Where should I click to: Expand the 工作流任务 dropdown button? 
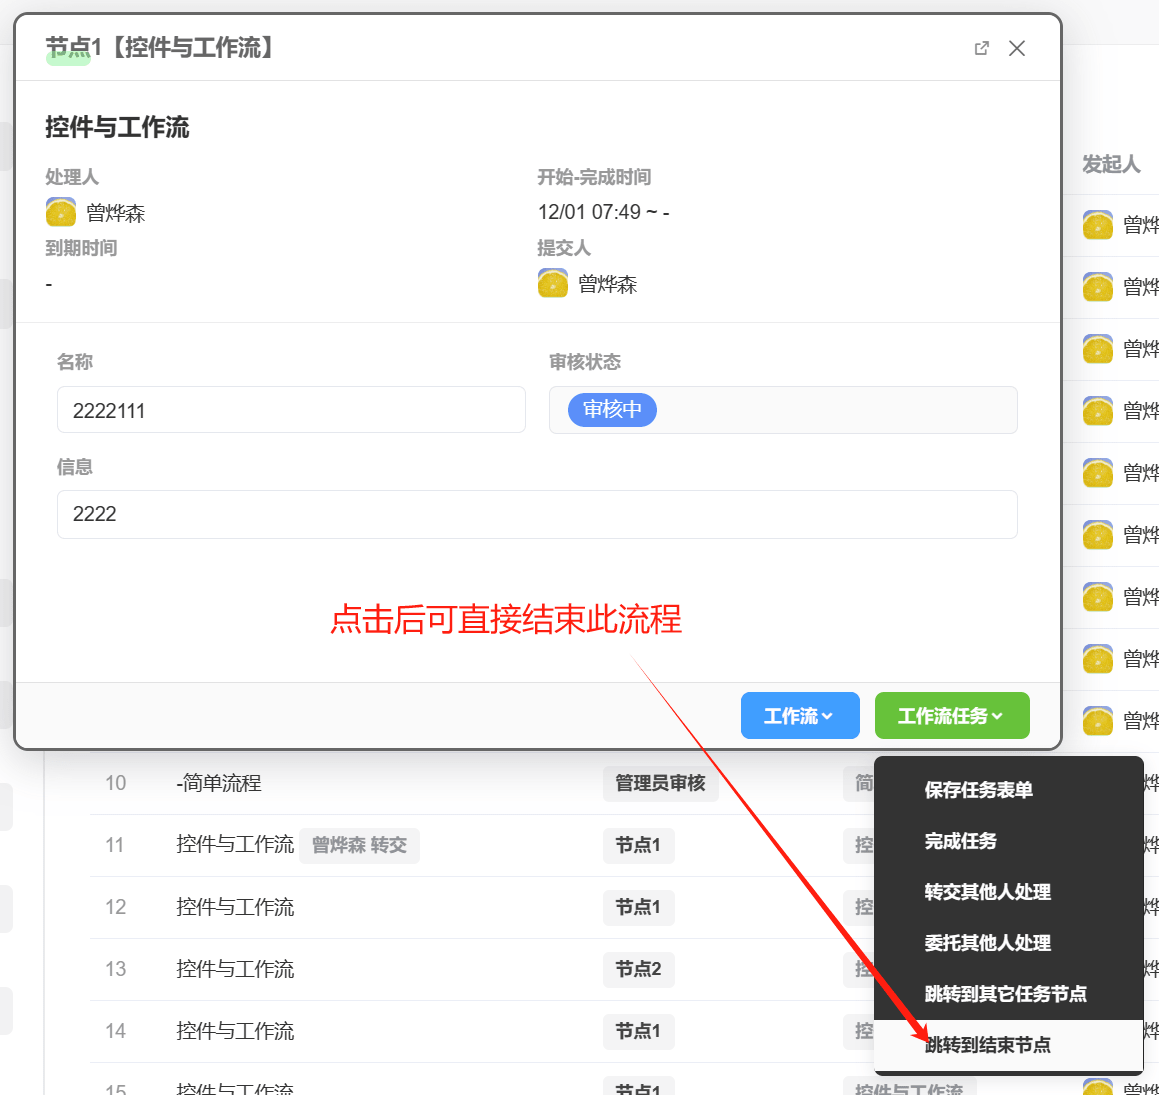[x=951, y=716]
